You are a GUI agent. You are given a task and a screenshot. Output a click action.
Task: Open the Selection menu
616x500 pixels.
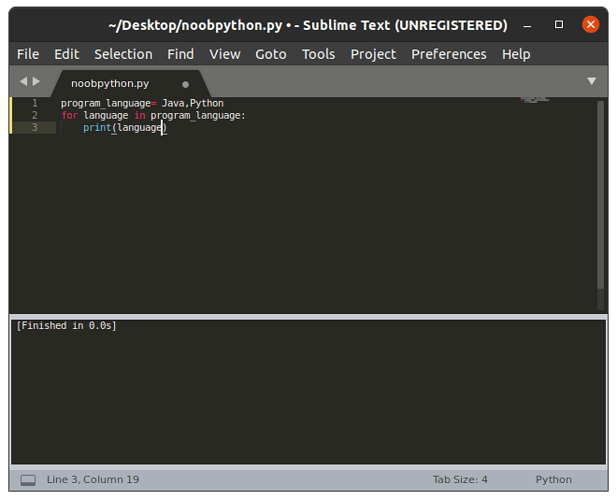[x=123, y=54]
